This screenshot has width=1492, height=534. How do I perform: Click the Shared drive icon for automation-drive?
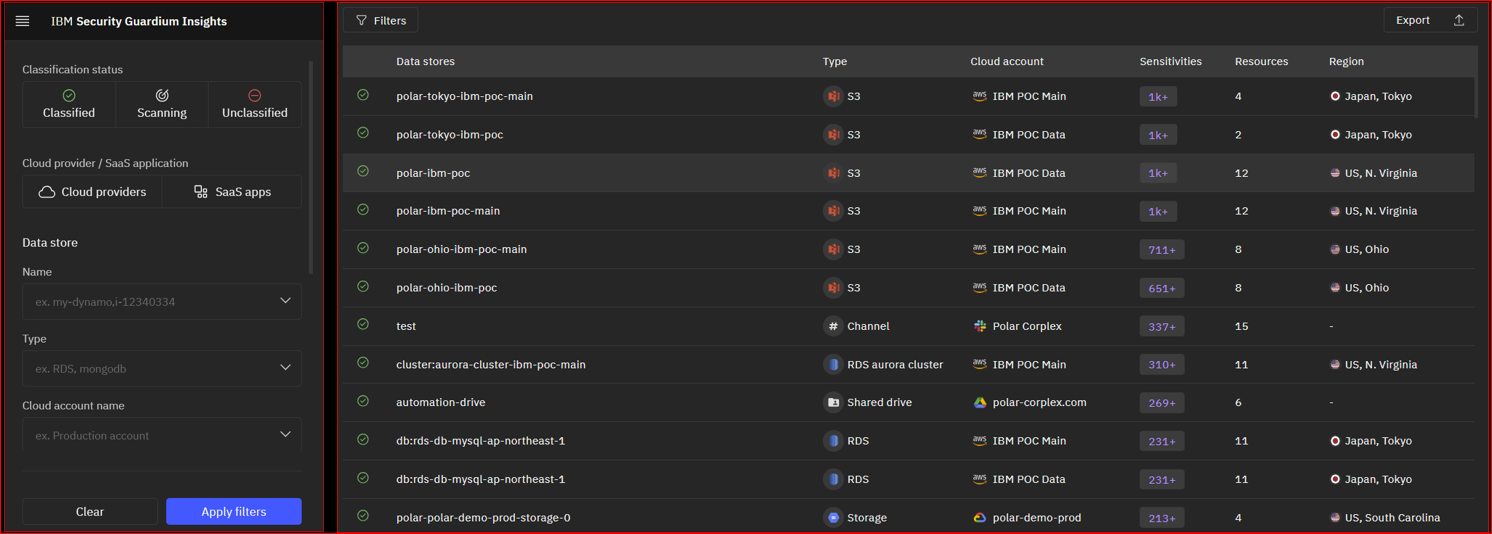click(x=833, y=402)
